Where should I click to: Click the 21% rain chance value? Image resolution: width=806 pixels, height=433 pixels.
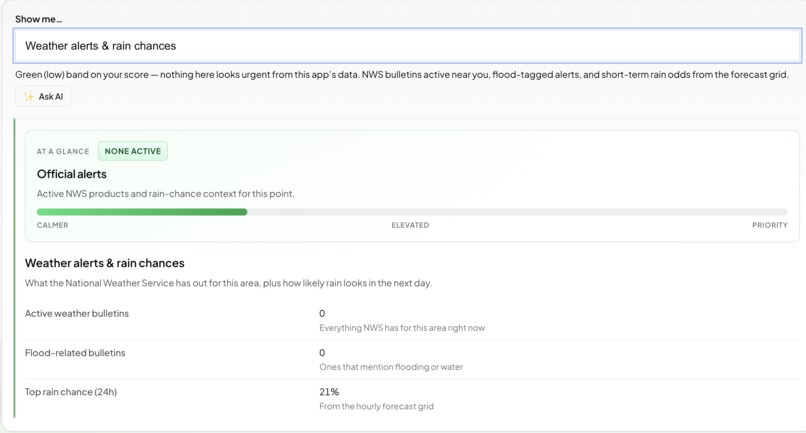(329, 392)
